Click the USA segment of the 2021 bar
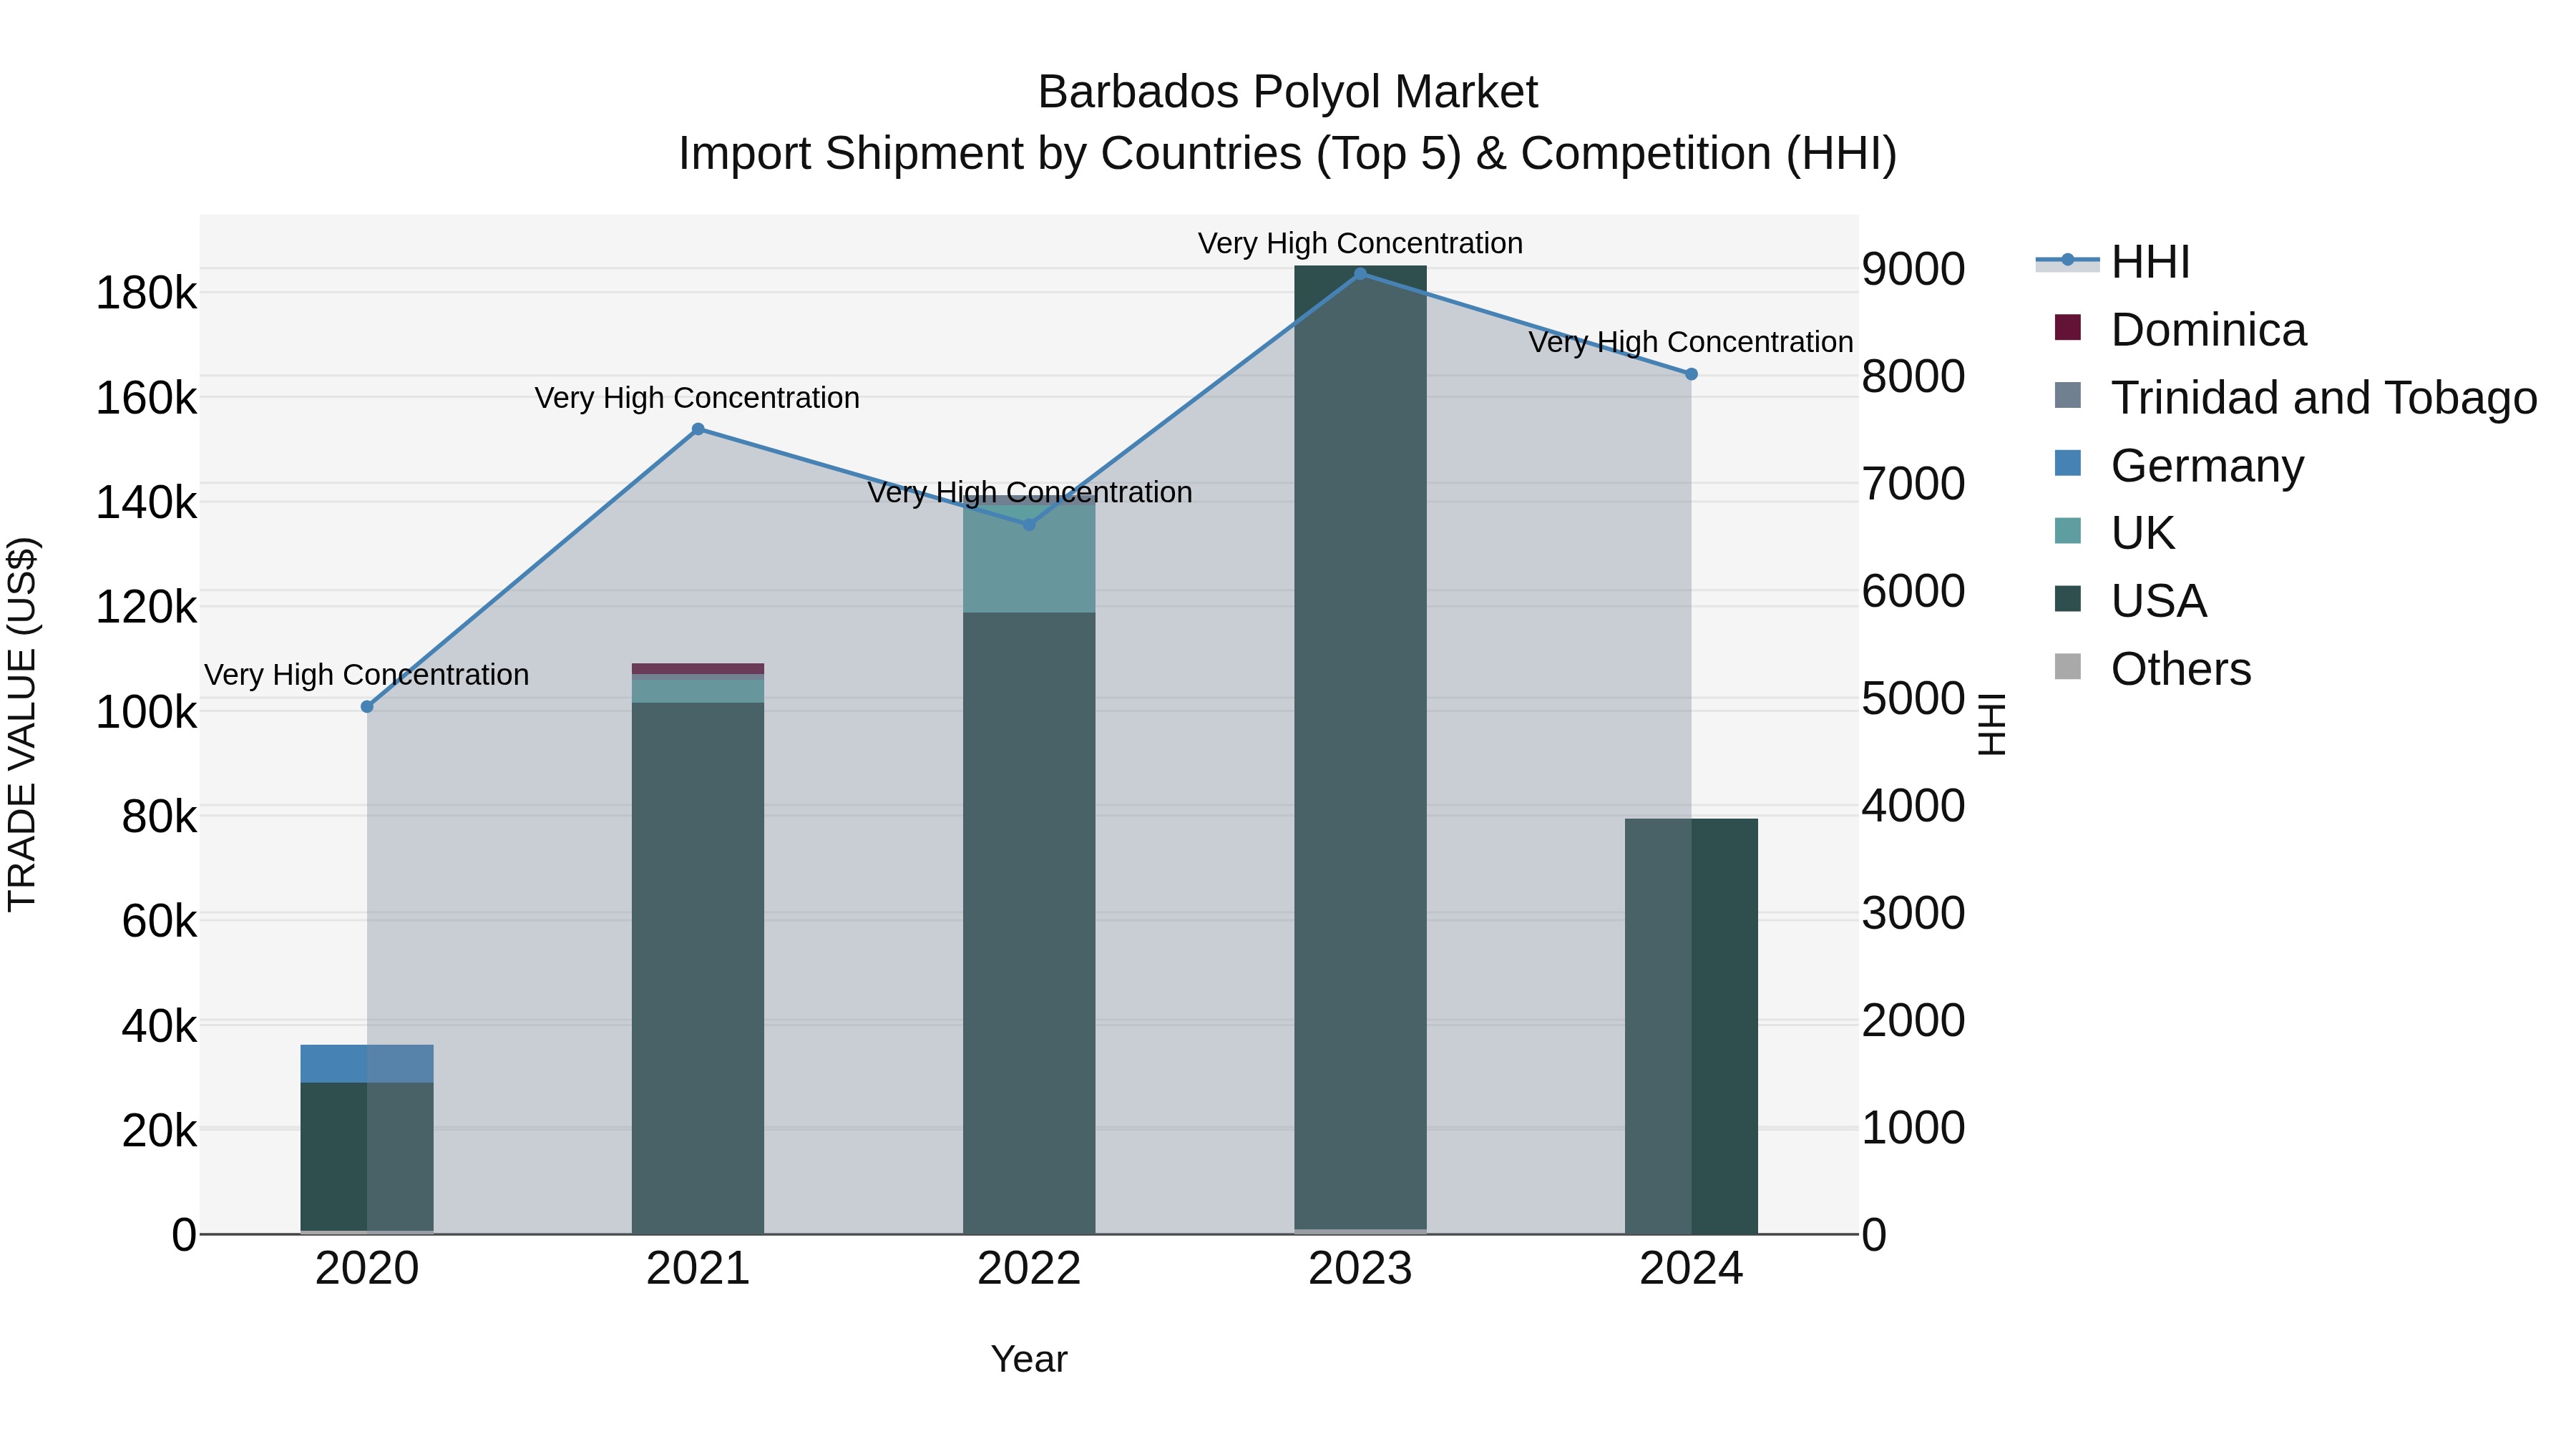 click(698, 968)
